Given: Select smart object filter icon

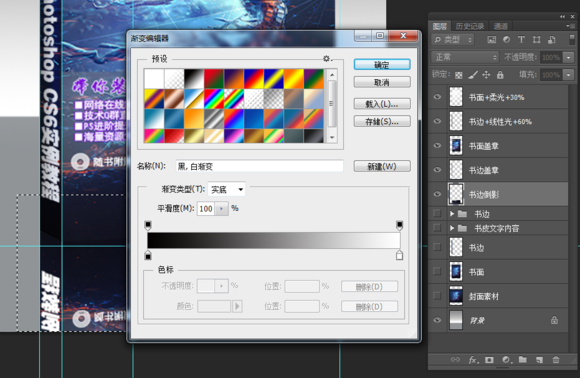Looking at the screenshot, I should [552, 40].
